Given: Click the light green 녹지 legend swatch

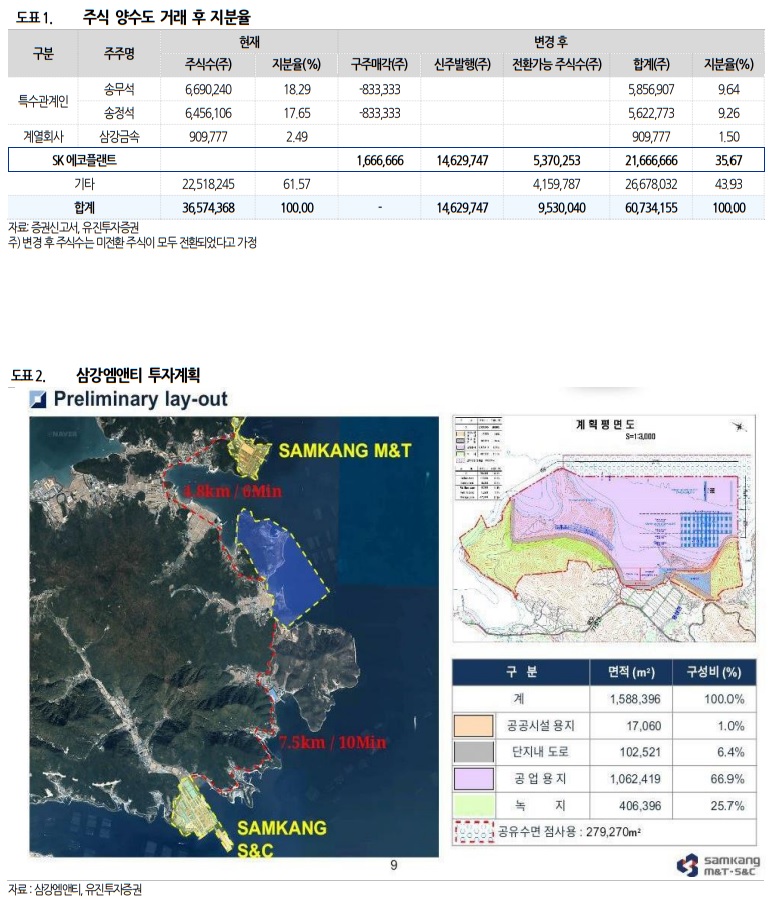Looking at the screenshot, I should [473, 806].
